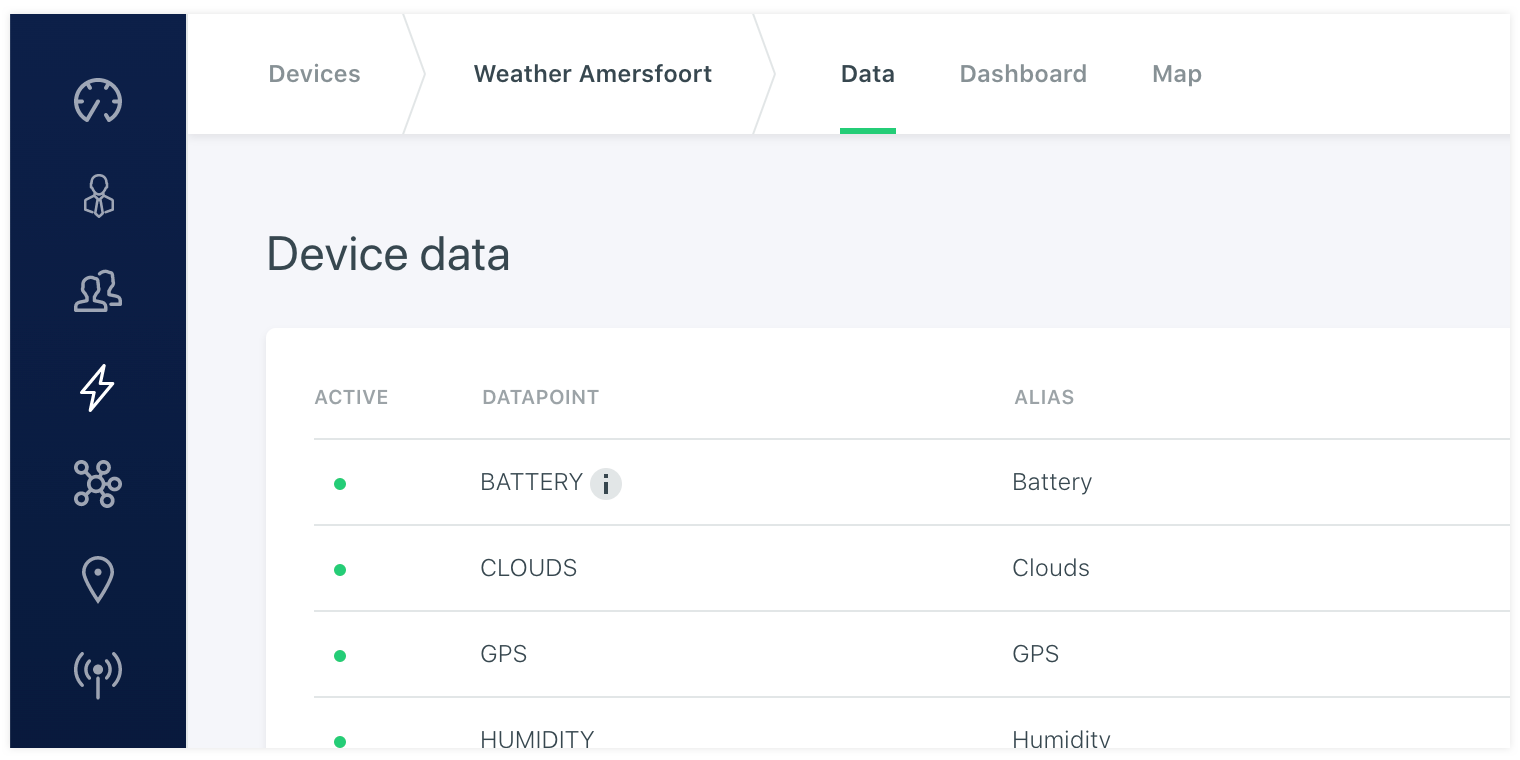
Task: Open the user groups icon in sidebar
Action: (98, 291)
